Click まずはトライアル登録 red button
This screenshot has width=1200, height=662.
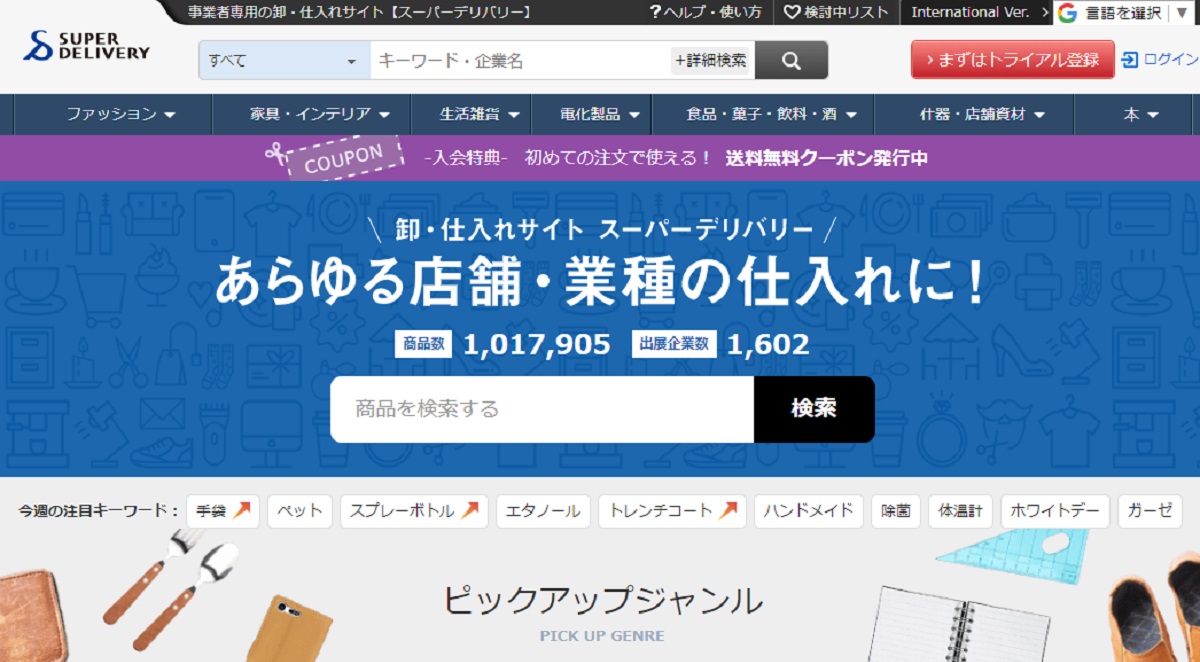pos(1012,59)
